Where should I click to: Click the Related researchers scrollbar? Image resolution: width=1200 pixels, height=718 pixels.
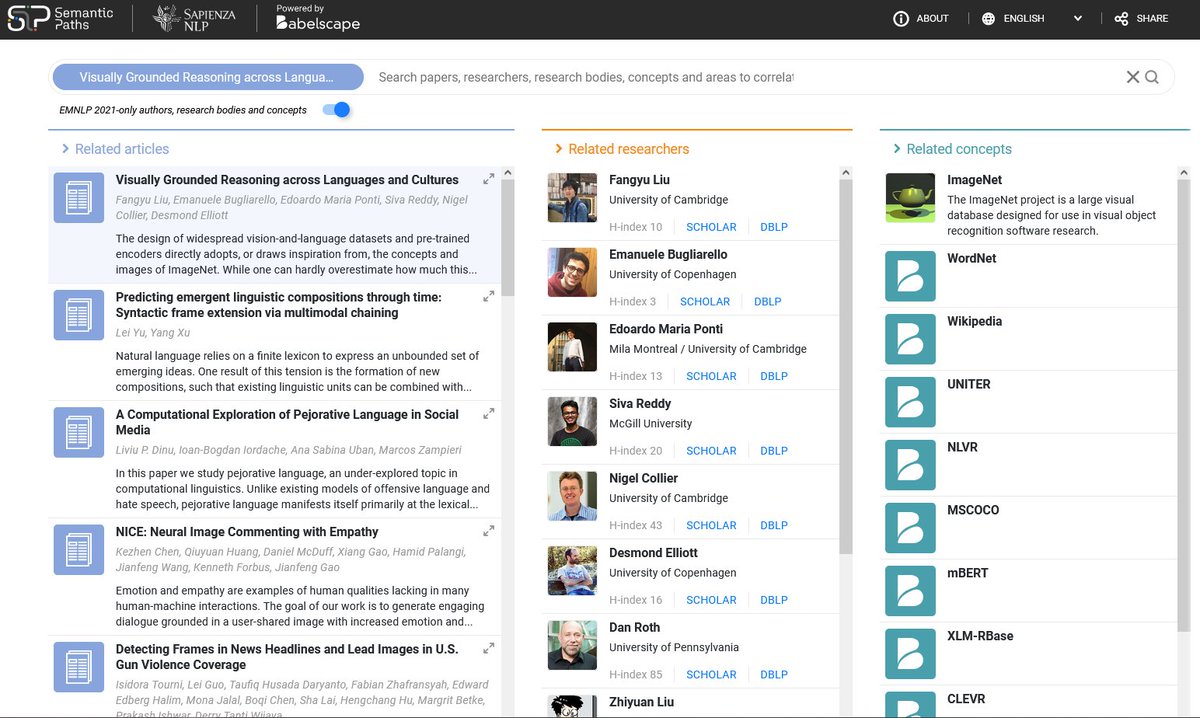point(846,366)
